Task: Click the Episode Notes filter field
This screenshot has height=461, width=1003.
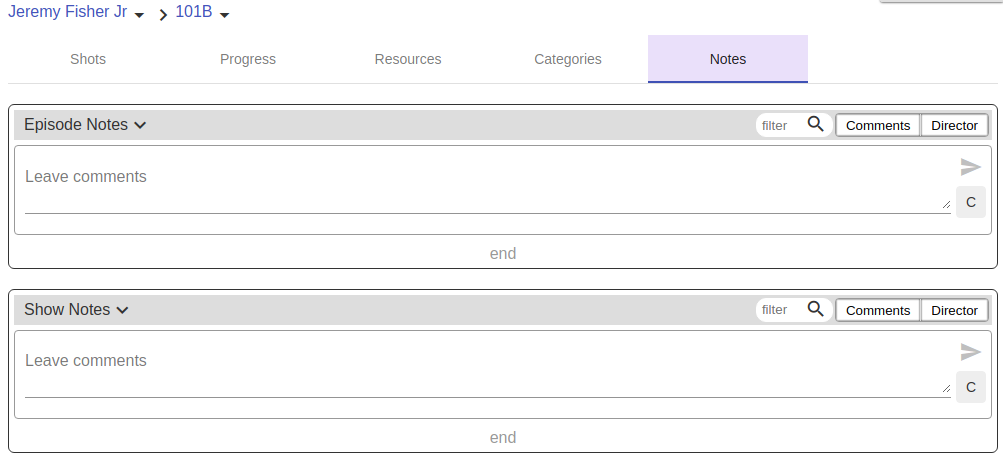Action: pyautogui.click(x=780, y=125)
